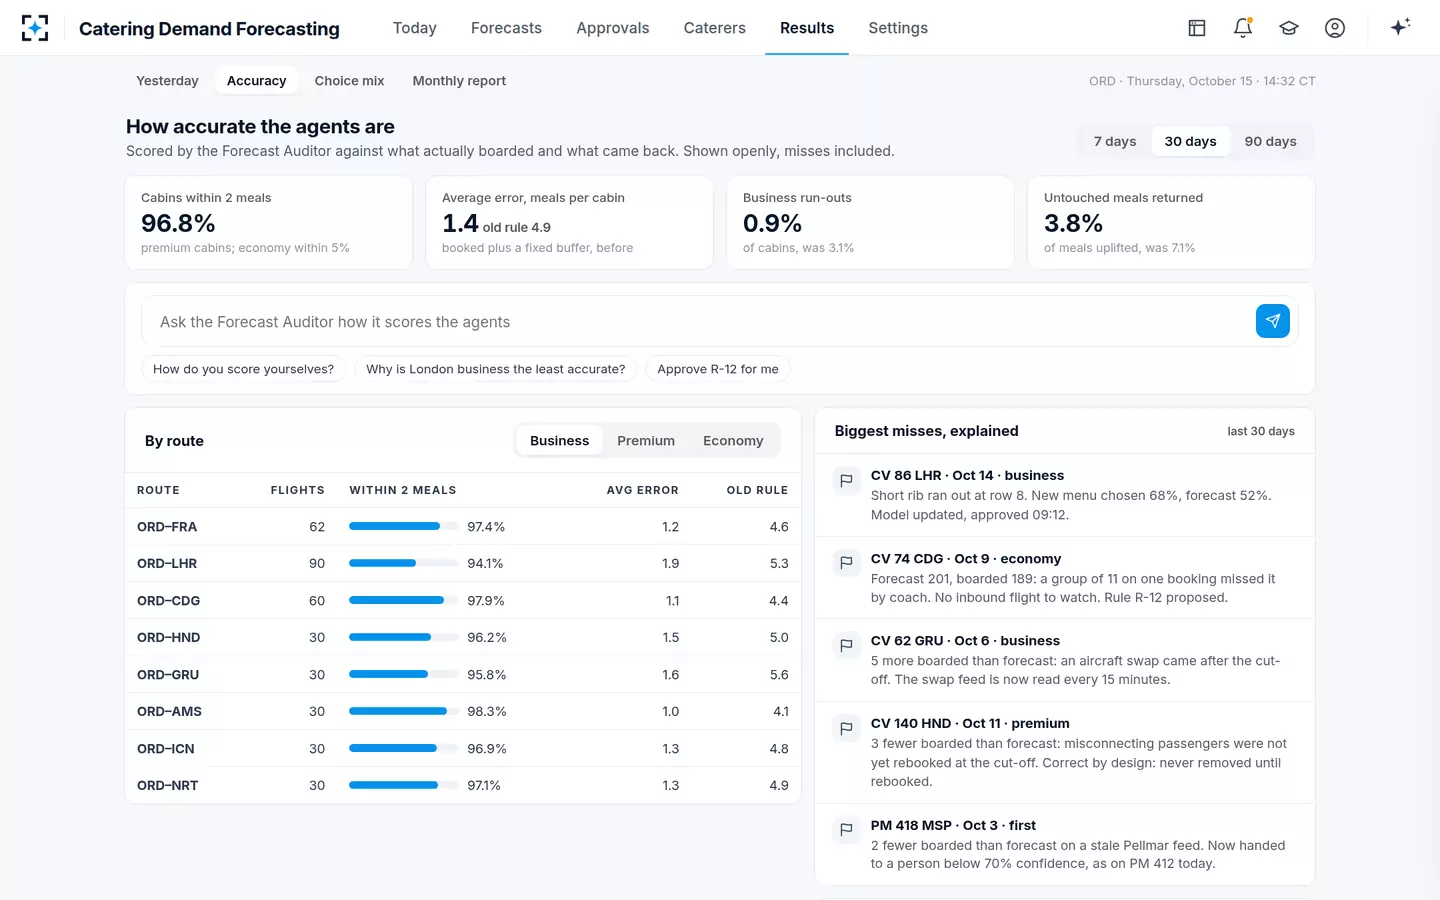Open the notifications bell
The width and height of the screenshot is (1440, 900).
[x=1243, y=28]
